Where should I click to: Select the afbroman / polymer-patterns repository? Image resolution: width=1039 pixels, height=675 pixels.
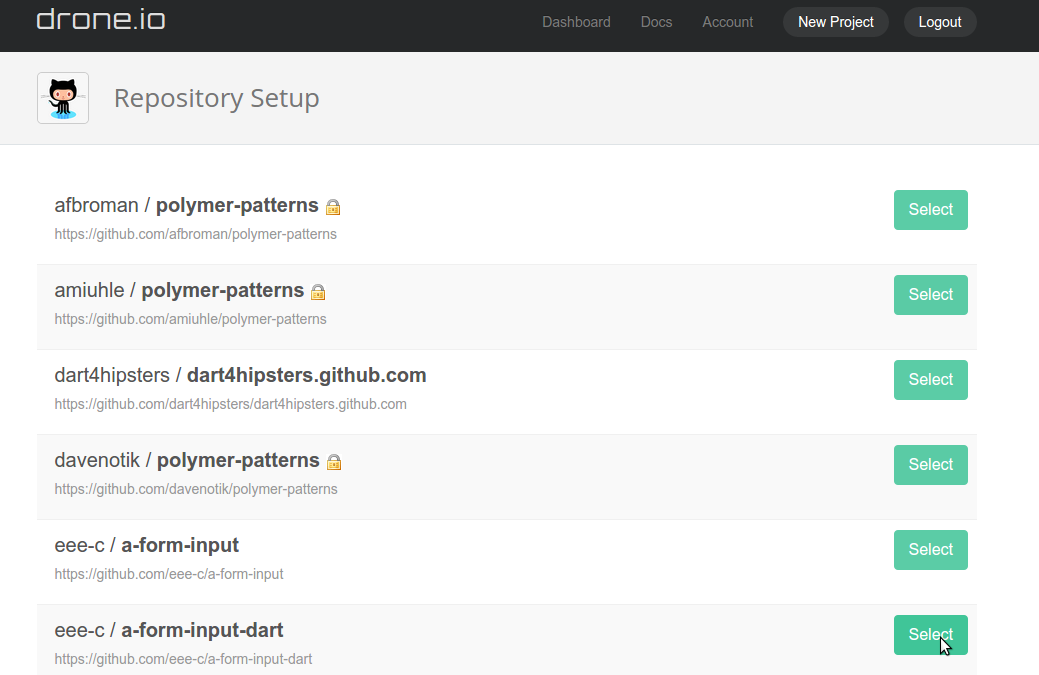pyautogui.click(x=930, y=210)
